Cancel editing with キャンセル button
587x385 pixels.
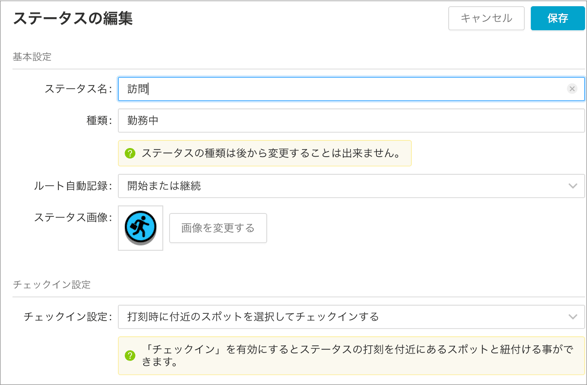click(486, 18)
